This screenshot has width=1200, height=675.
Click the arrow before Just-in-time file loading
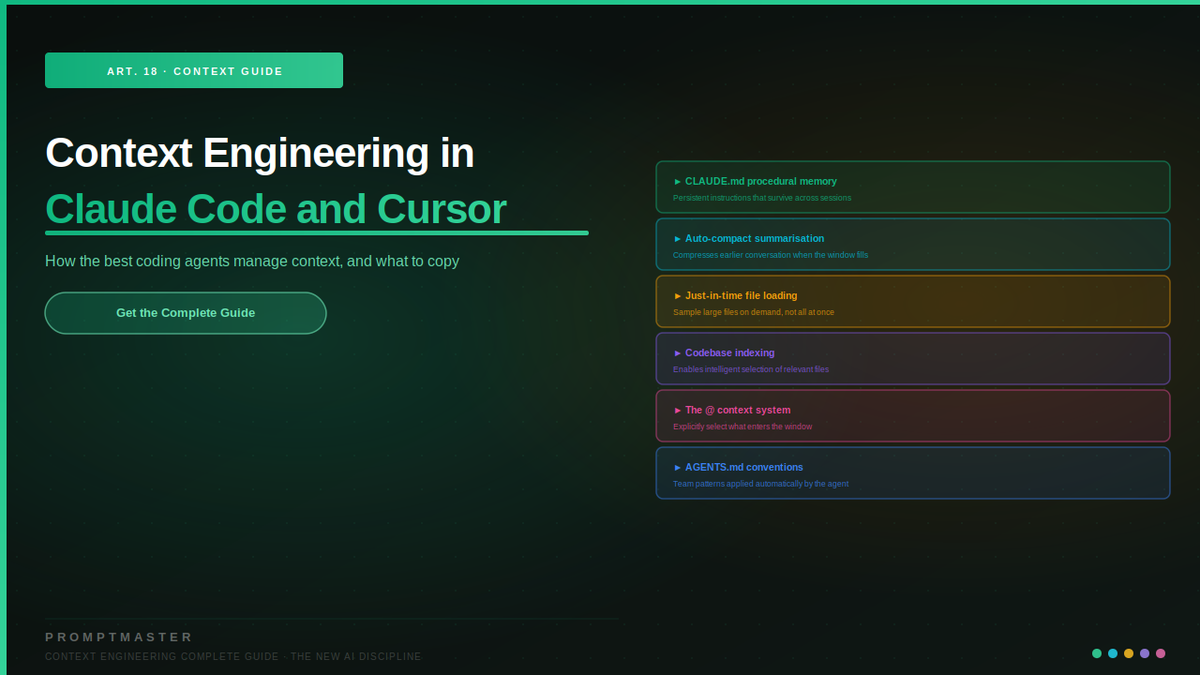(x=677, y=295)
